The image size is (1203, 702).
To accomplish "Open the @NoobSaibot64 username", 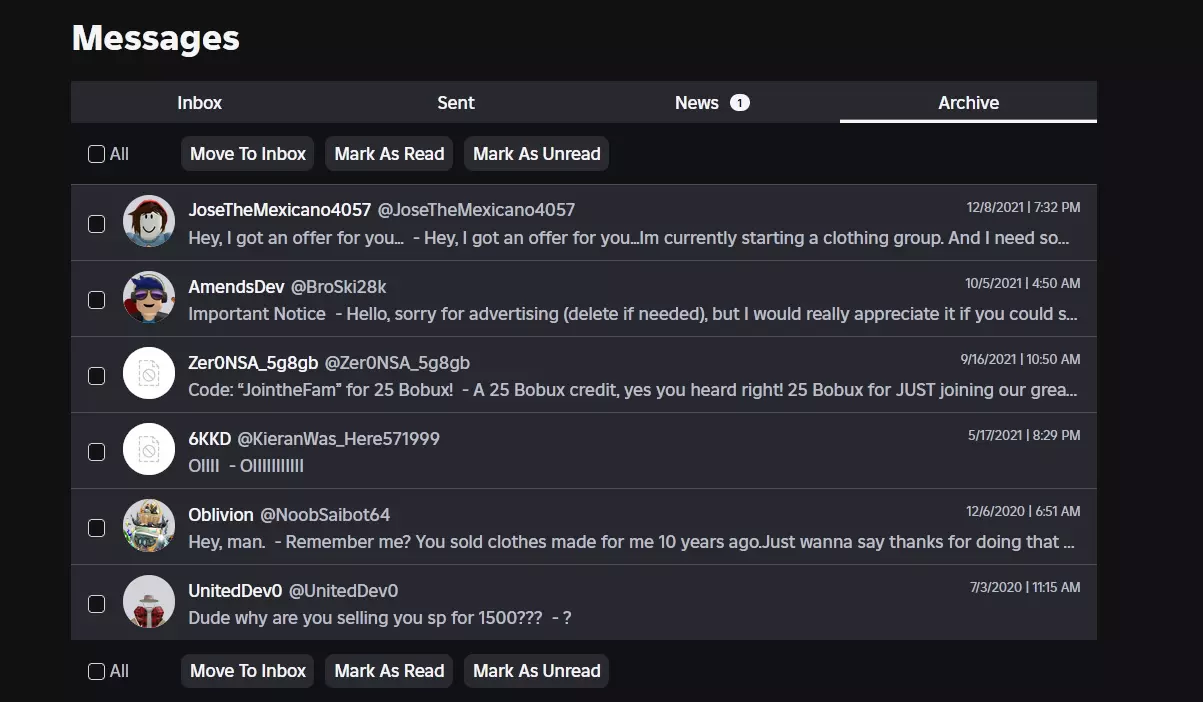I will [x=325, y=515].
